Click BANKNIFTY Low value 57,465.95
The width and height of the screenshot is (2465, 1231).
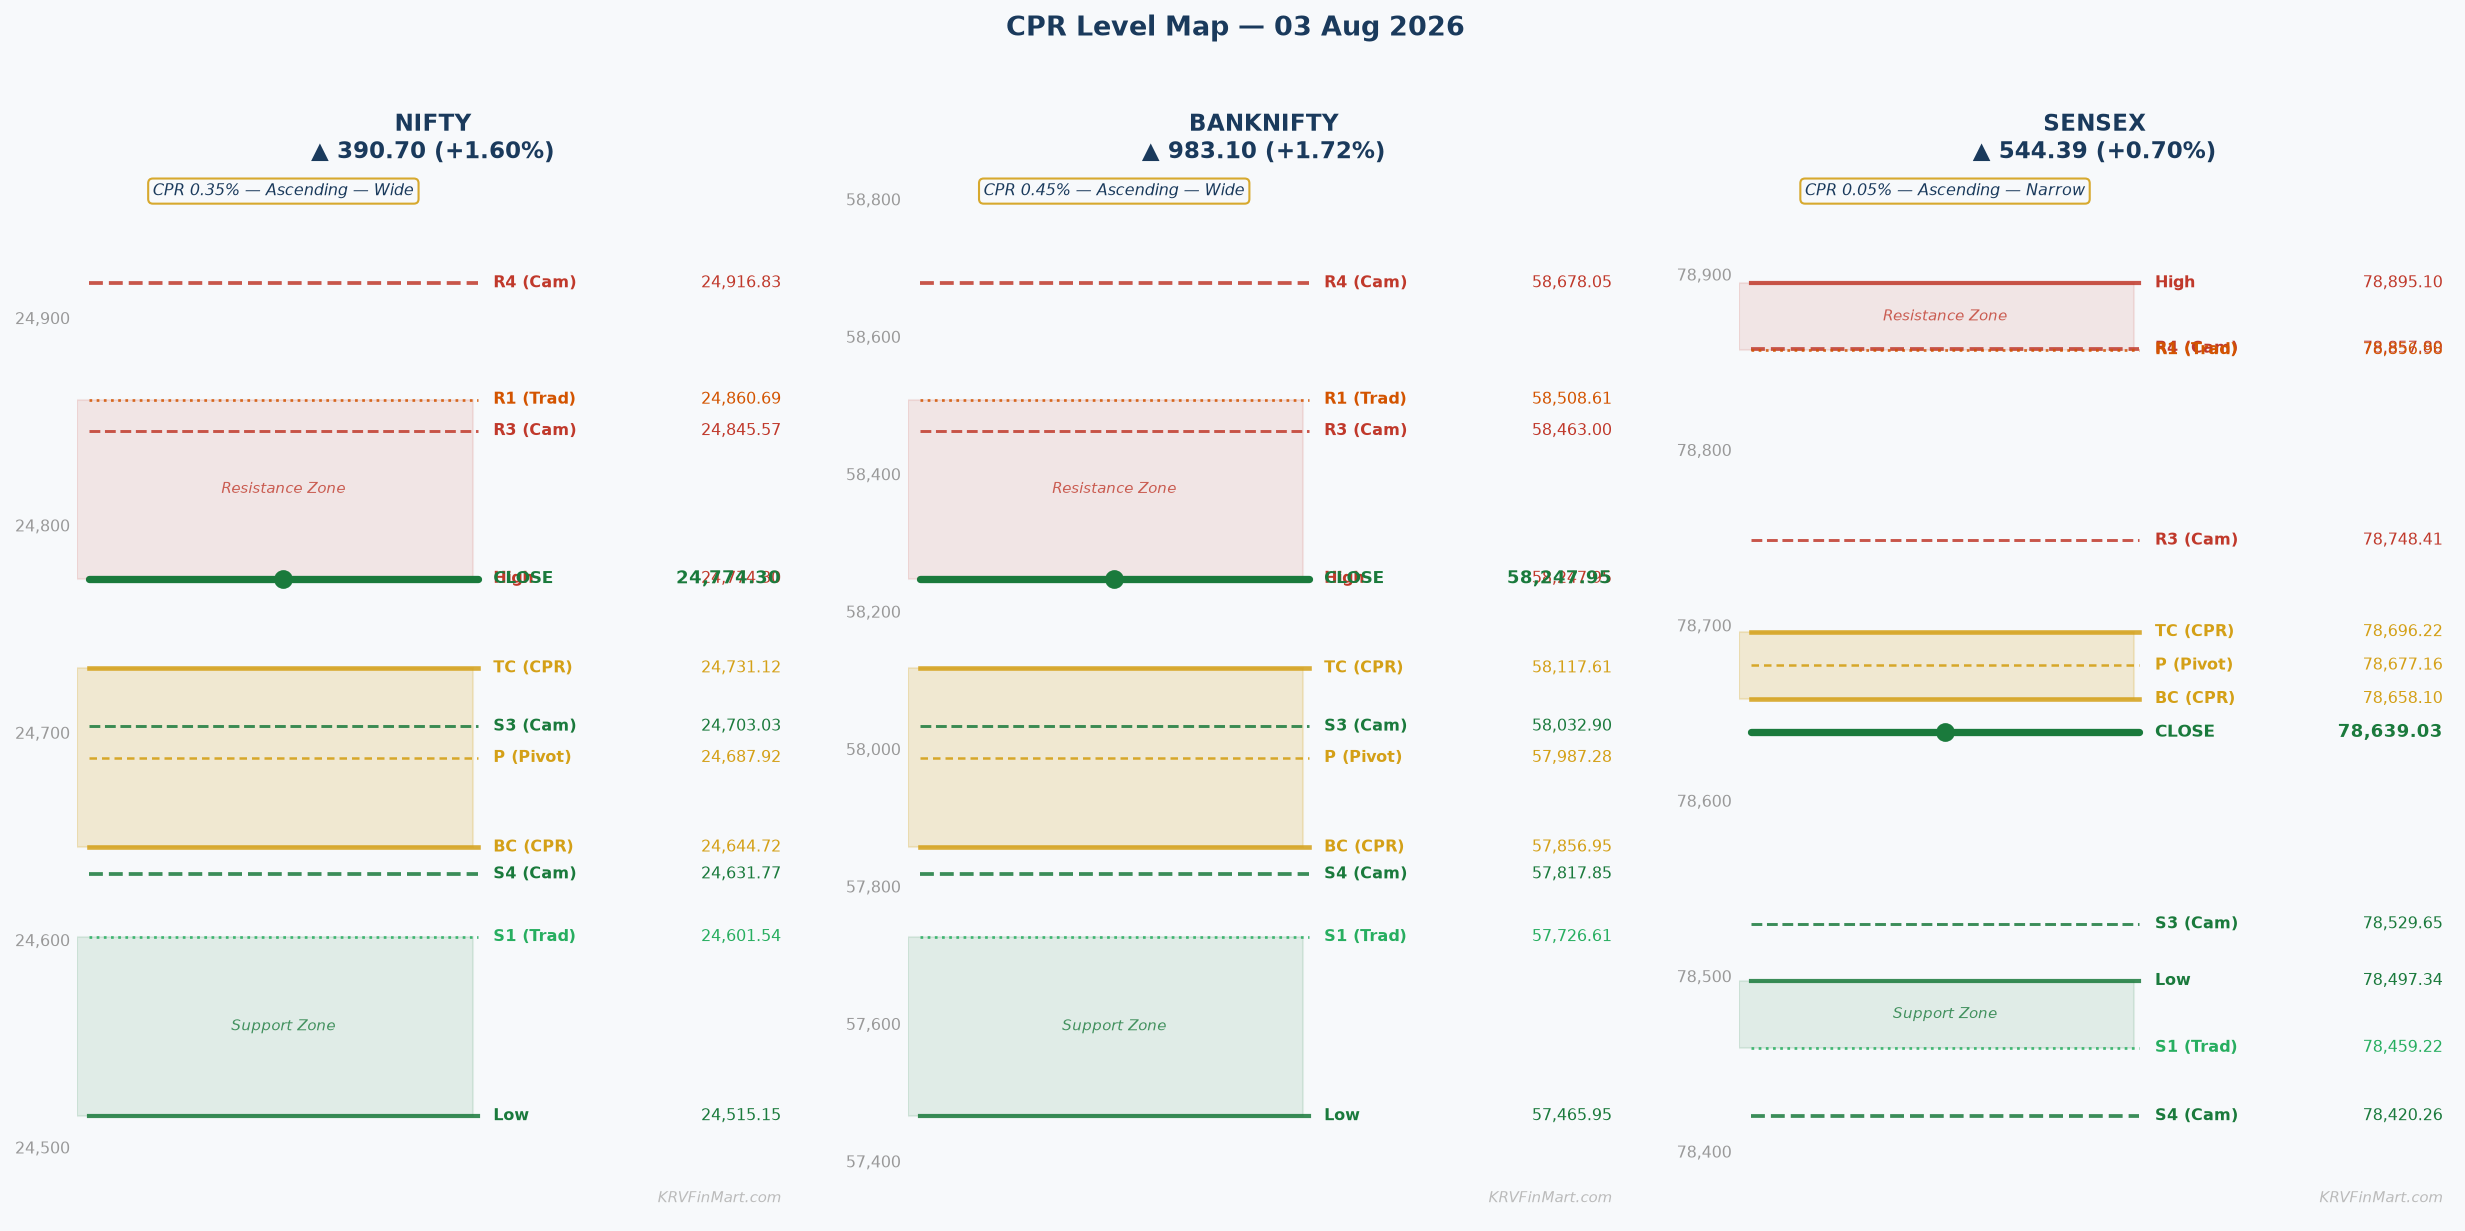point(1572,1115)
